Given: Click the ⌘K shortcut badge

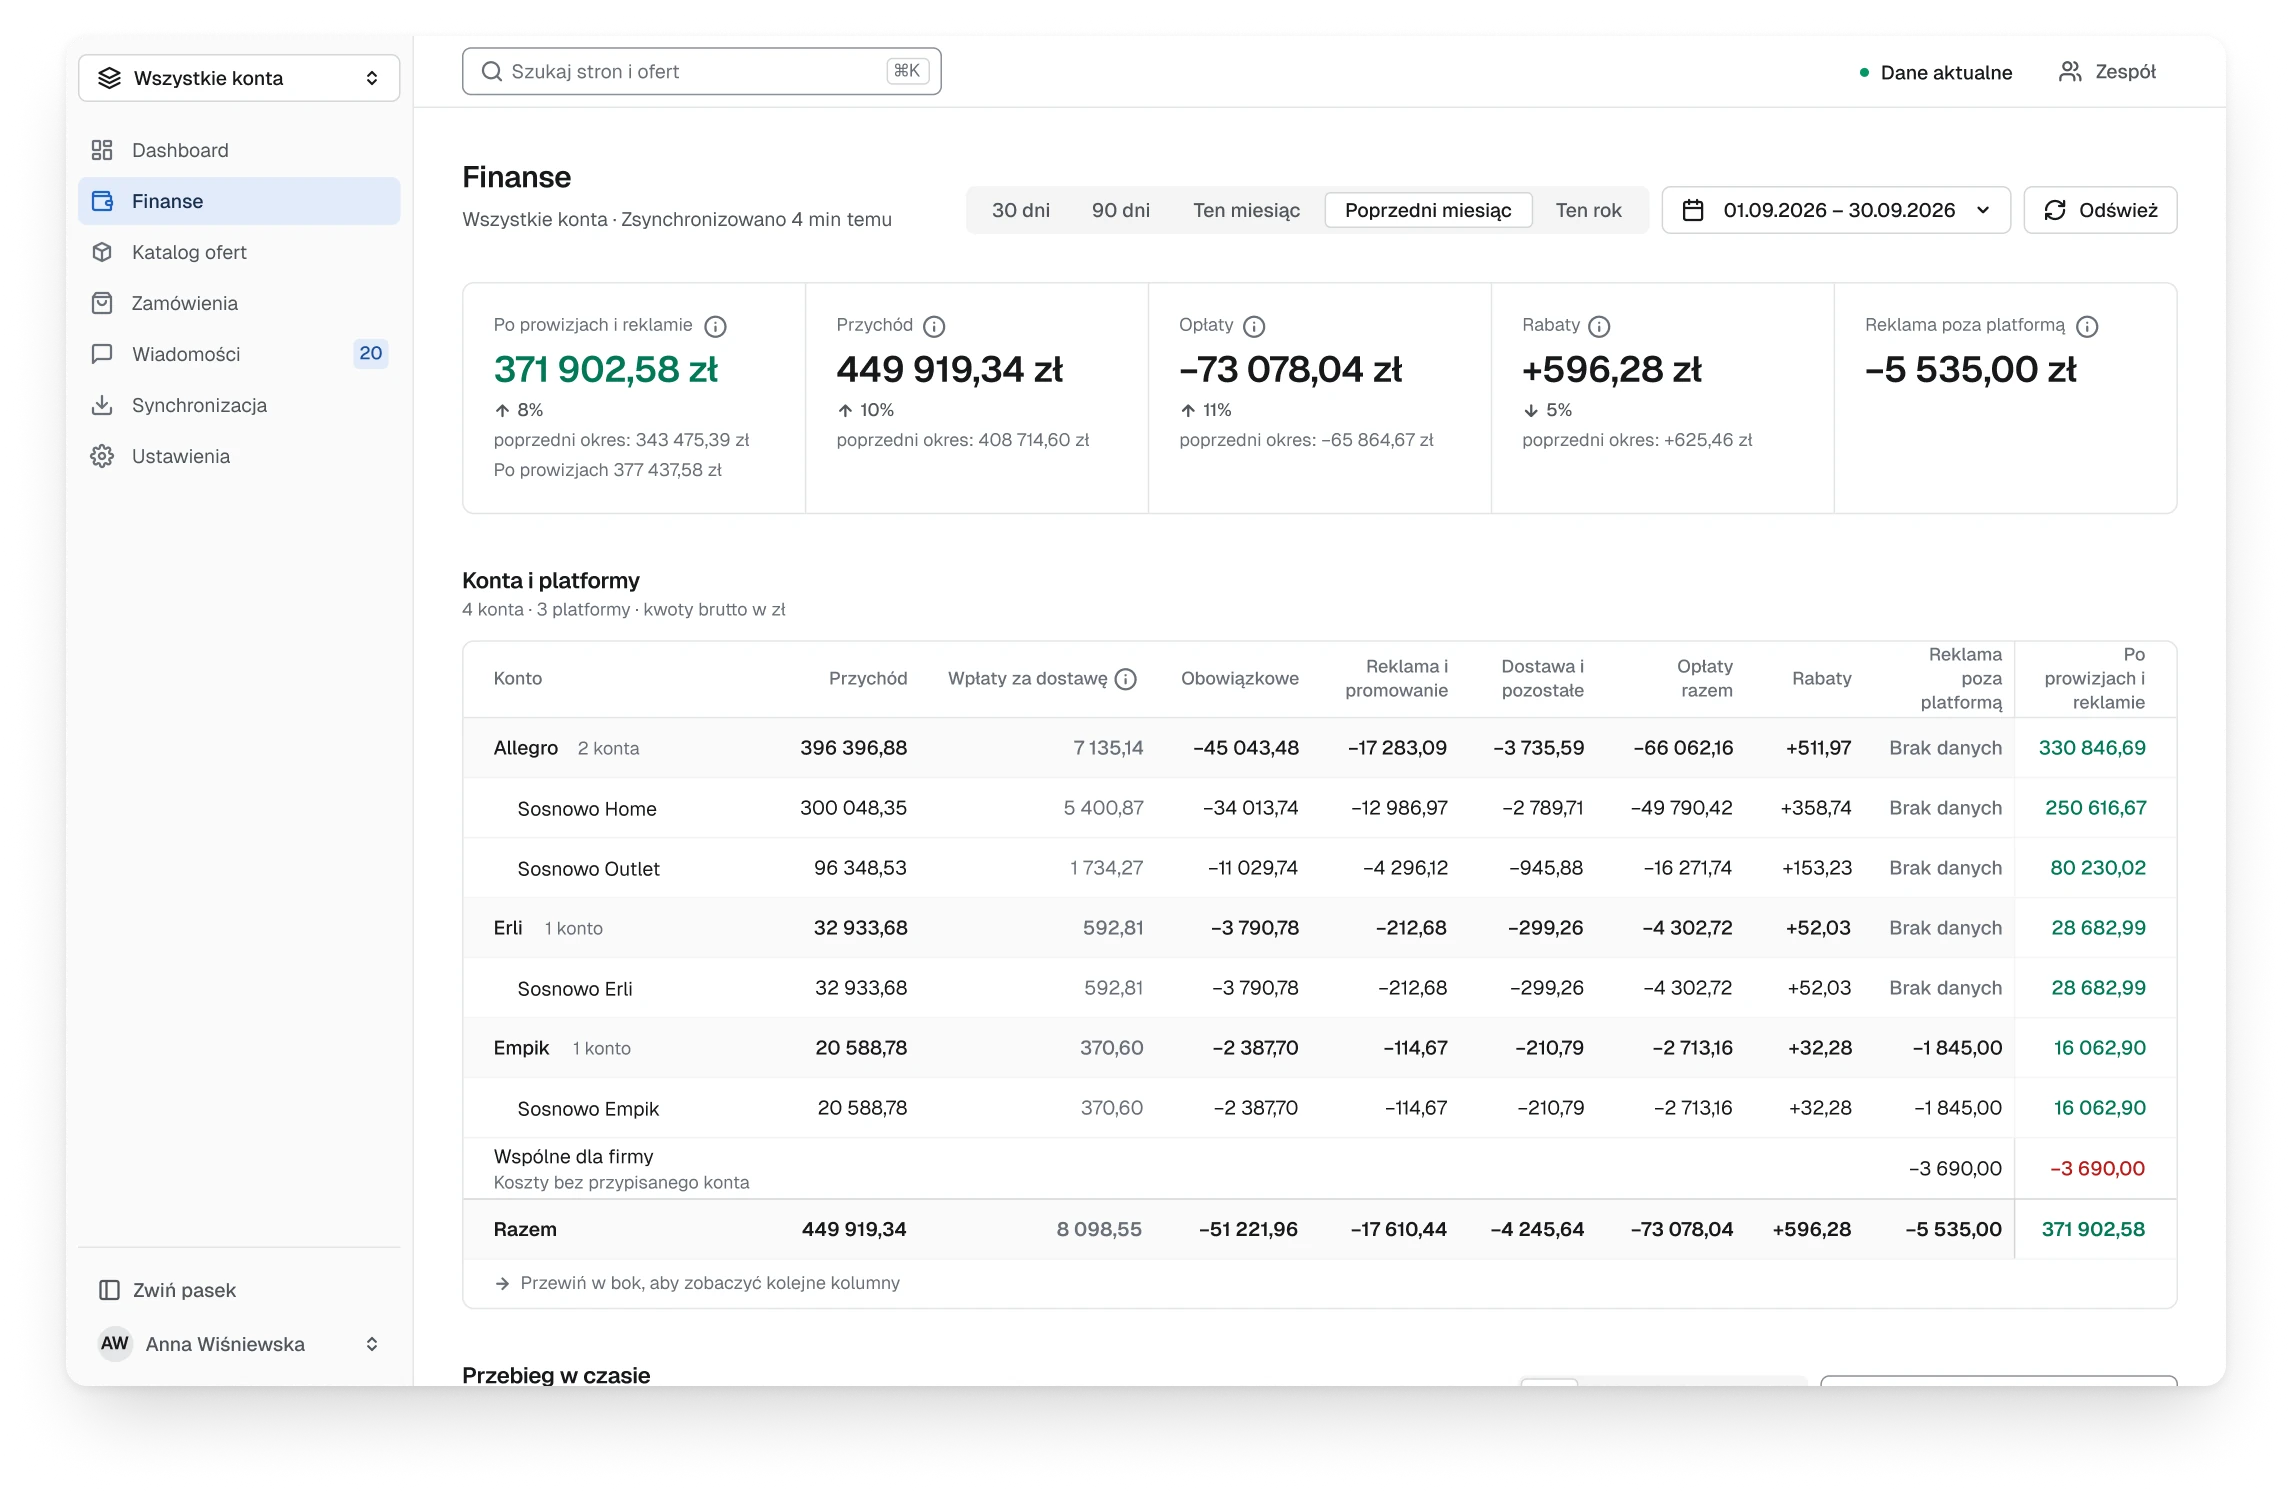Looking at the screenshot, I should click(x=907, y=71).
